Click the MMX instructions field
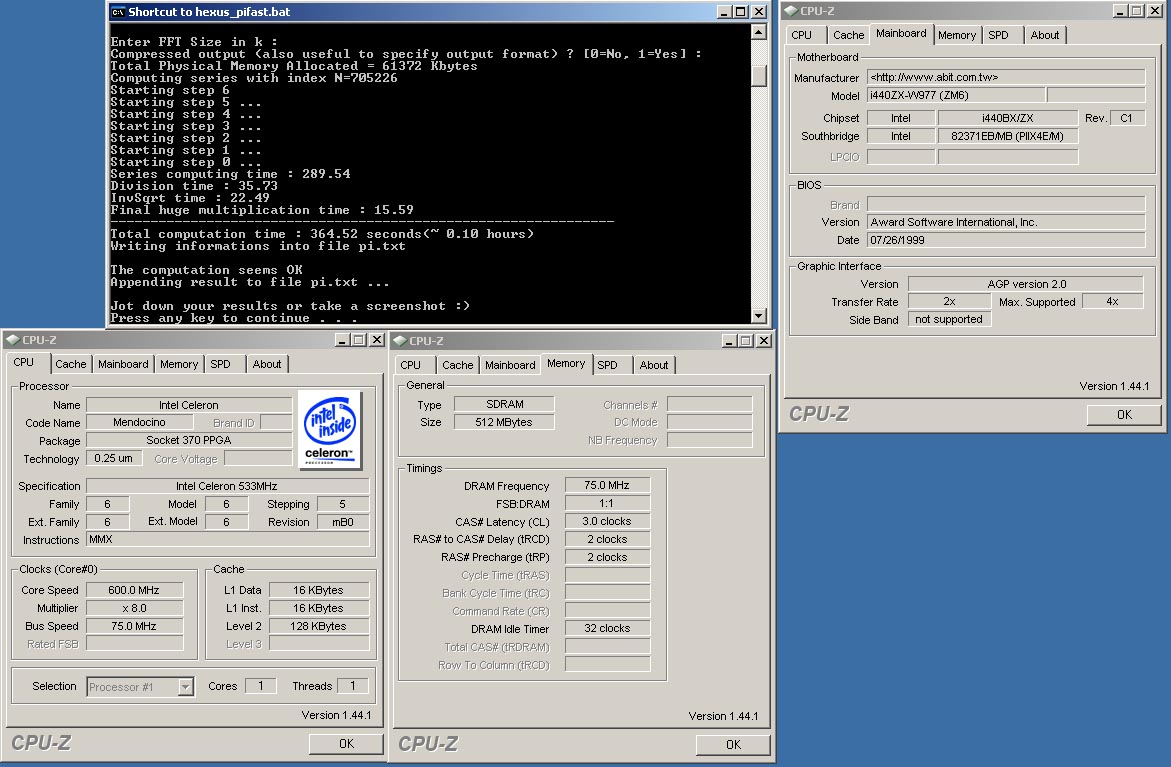The height and width of the screenshot is (767, 1171). [x=227, y=539]
